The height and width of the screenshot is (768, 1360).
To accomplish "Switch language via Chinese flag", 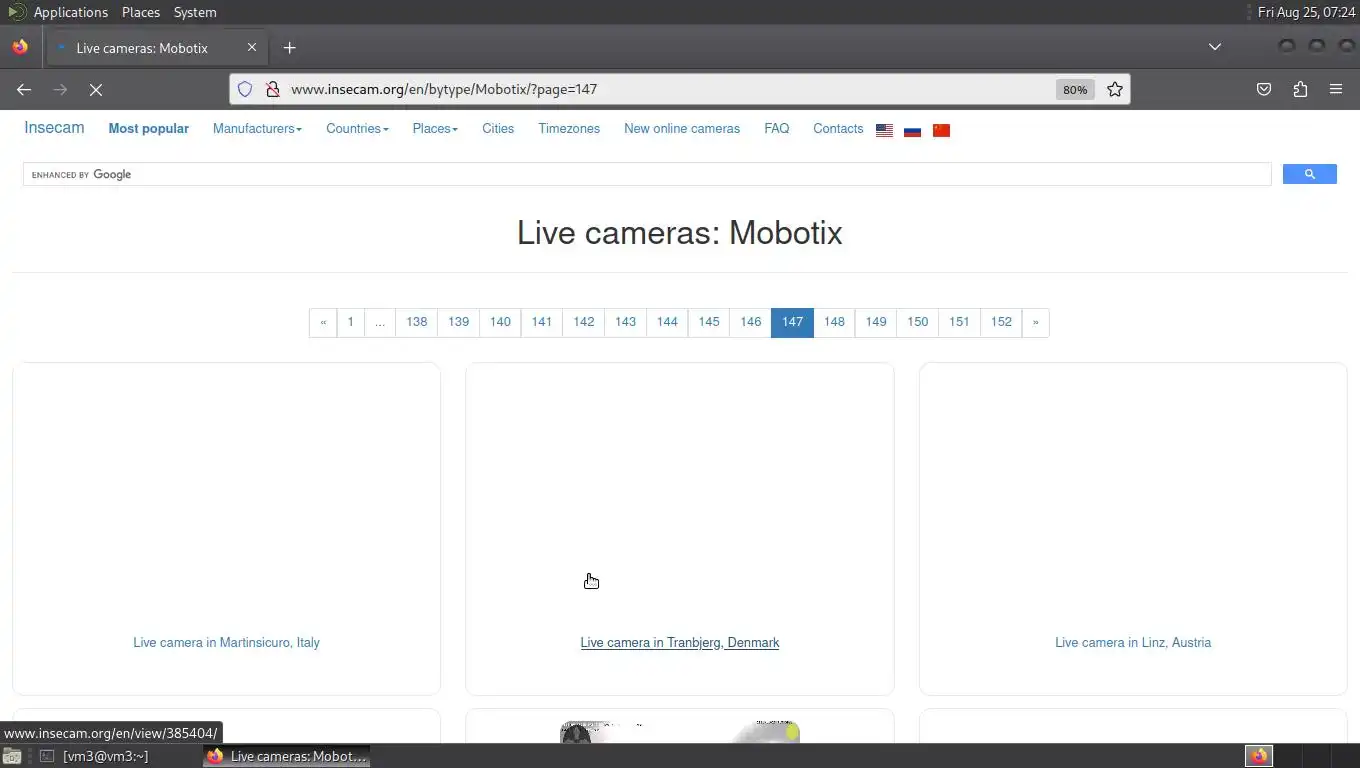I will click(941, 130).
